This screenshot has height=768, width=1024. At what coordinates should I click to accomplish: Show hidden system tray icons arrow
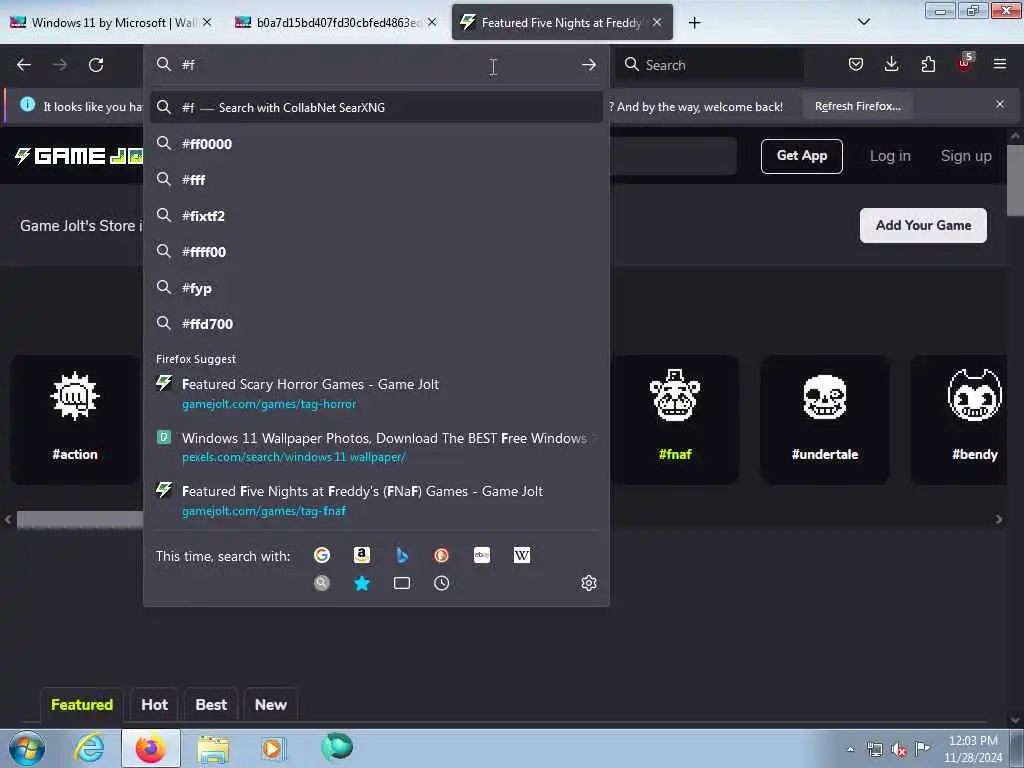click(850, 749)
